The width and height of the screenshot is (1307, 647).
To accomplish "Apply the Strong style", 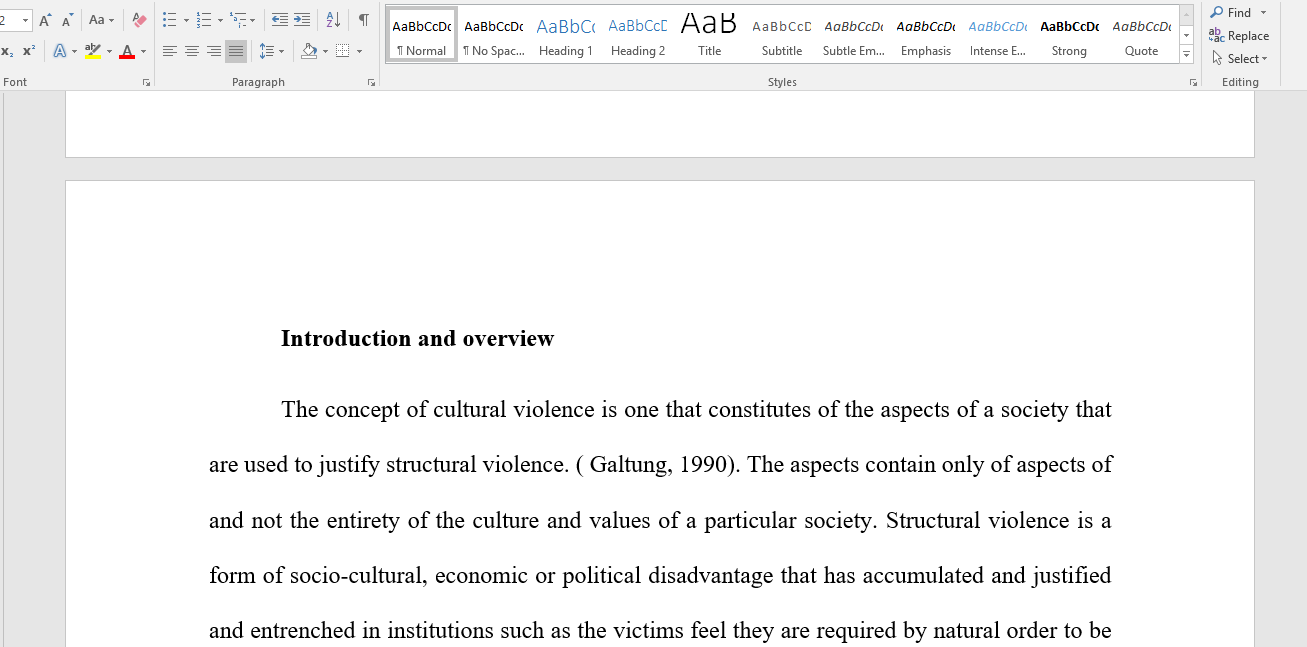I will pyautogui.click(x=1070, y=35).
